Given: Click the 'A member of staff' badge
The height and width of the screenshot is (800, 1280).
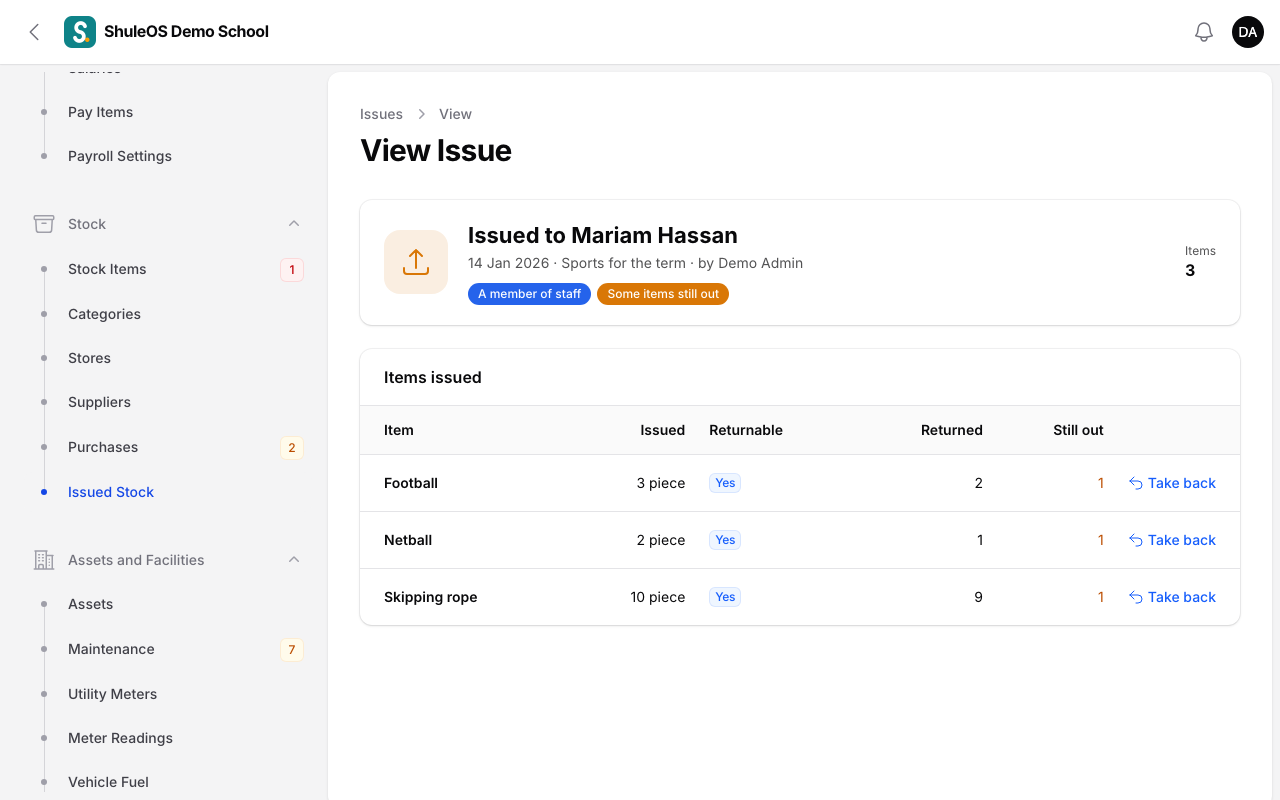Looking at the screenshot, I should tap(529, 294).
